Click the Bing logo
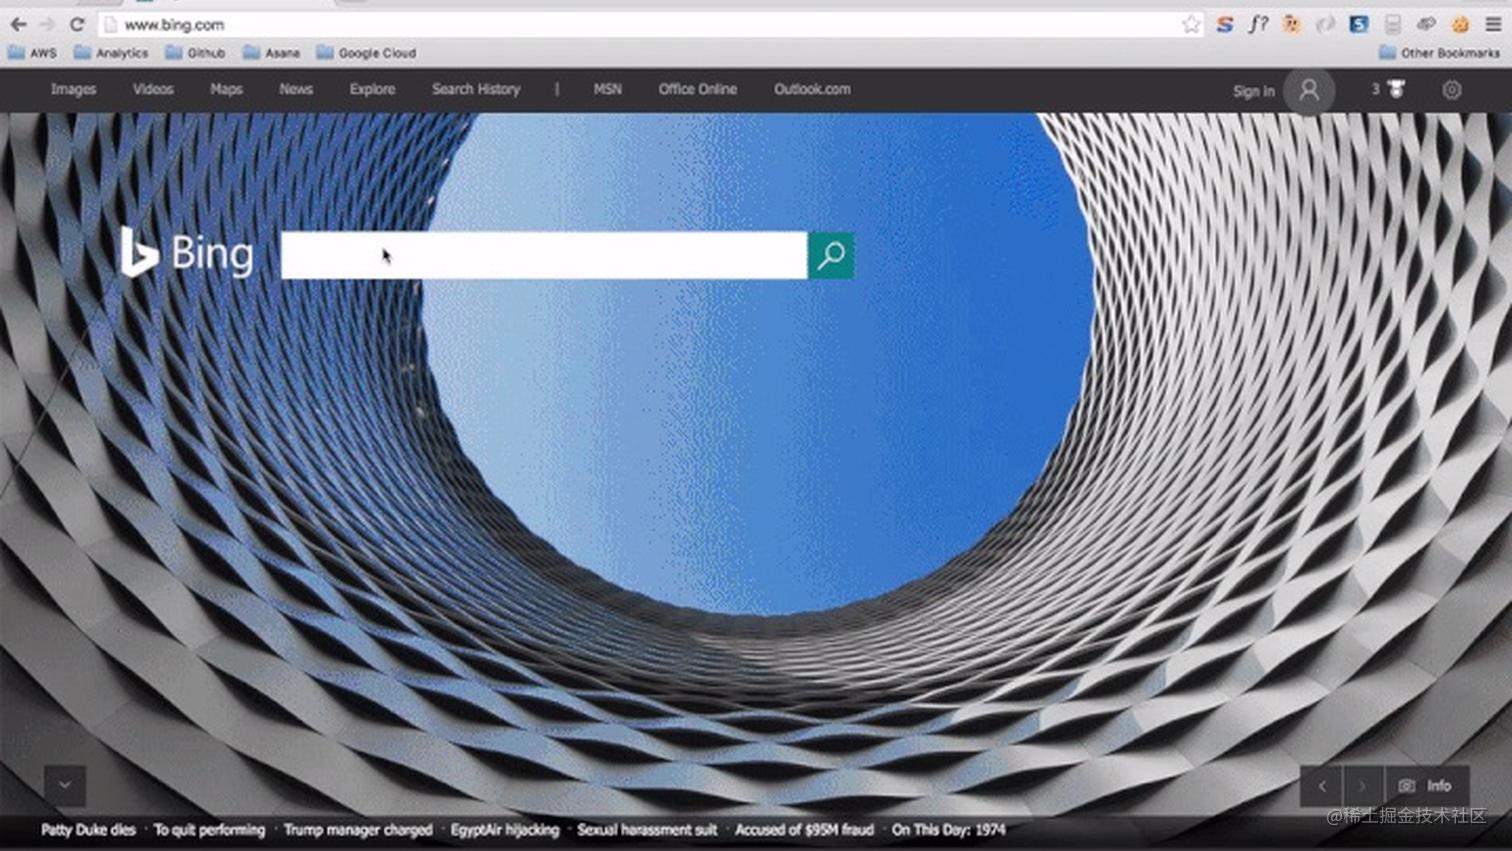The width and height of the screenshot is (1512, 851). pos(190,252)
